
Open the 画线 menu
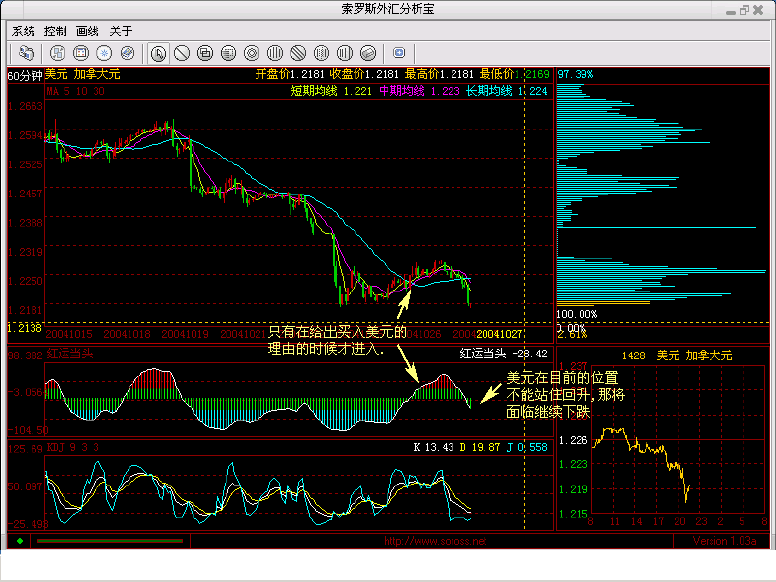click(x=87, y=31)
